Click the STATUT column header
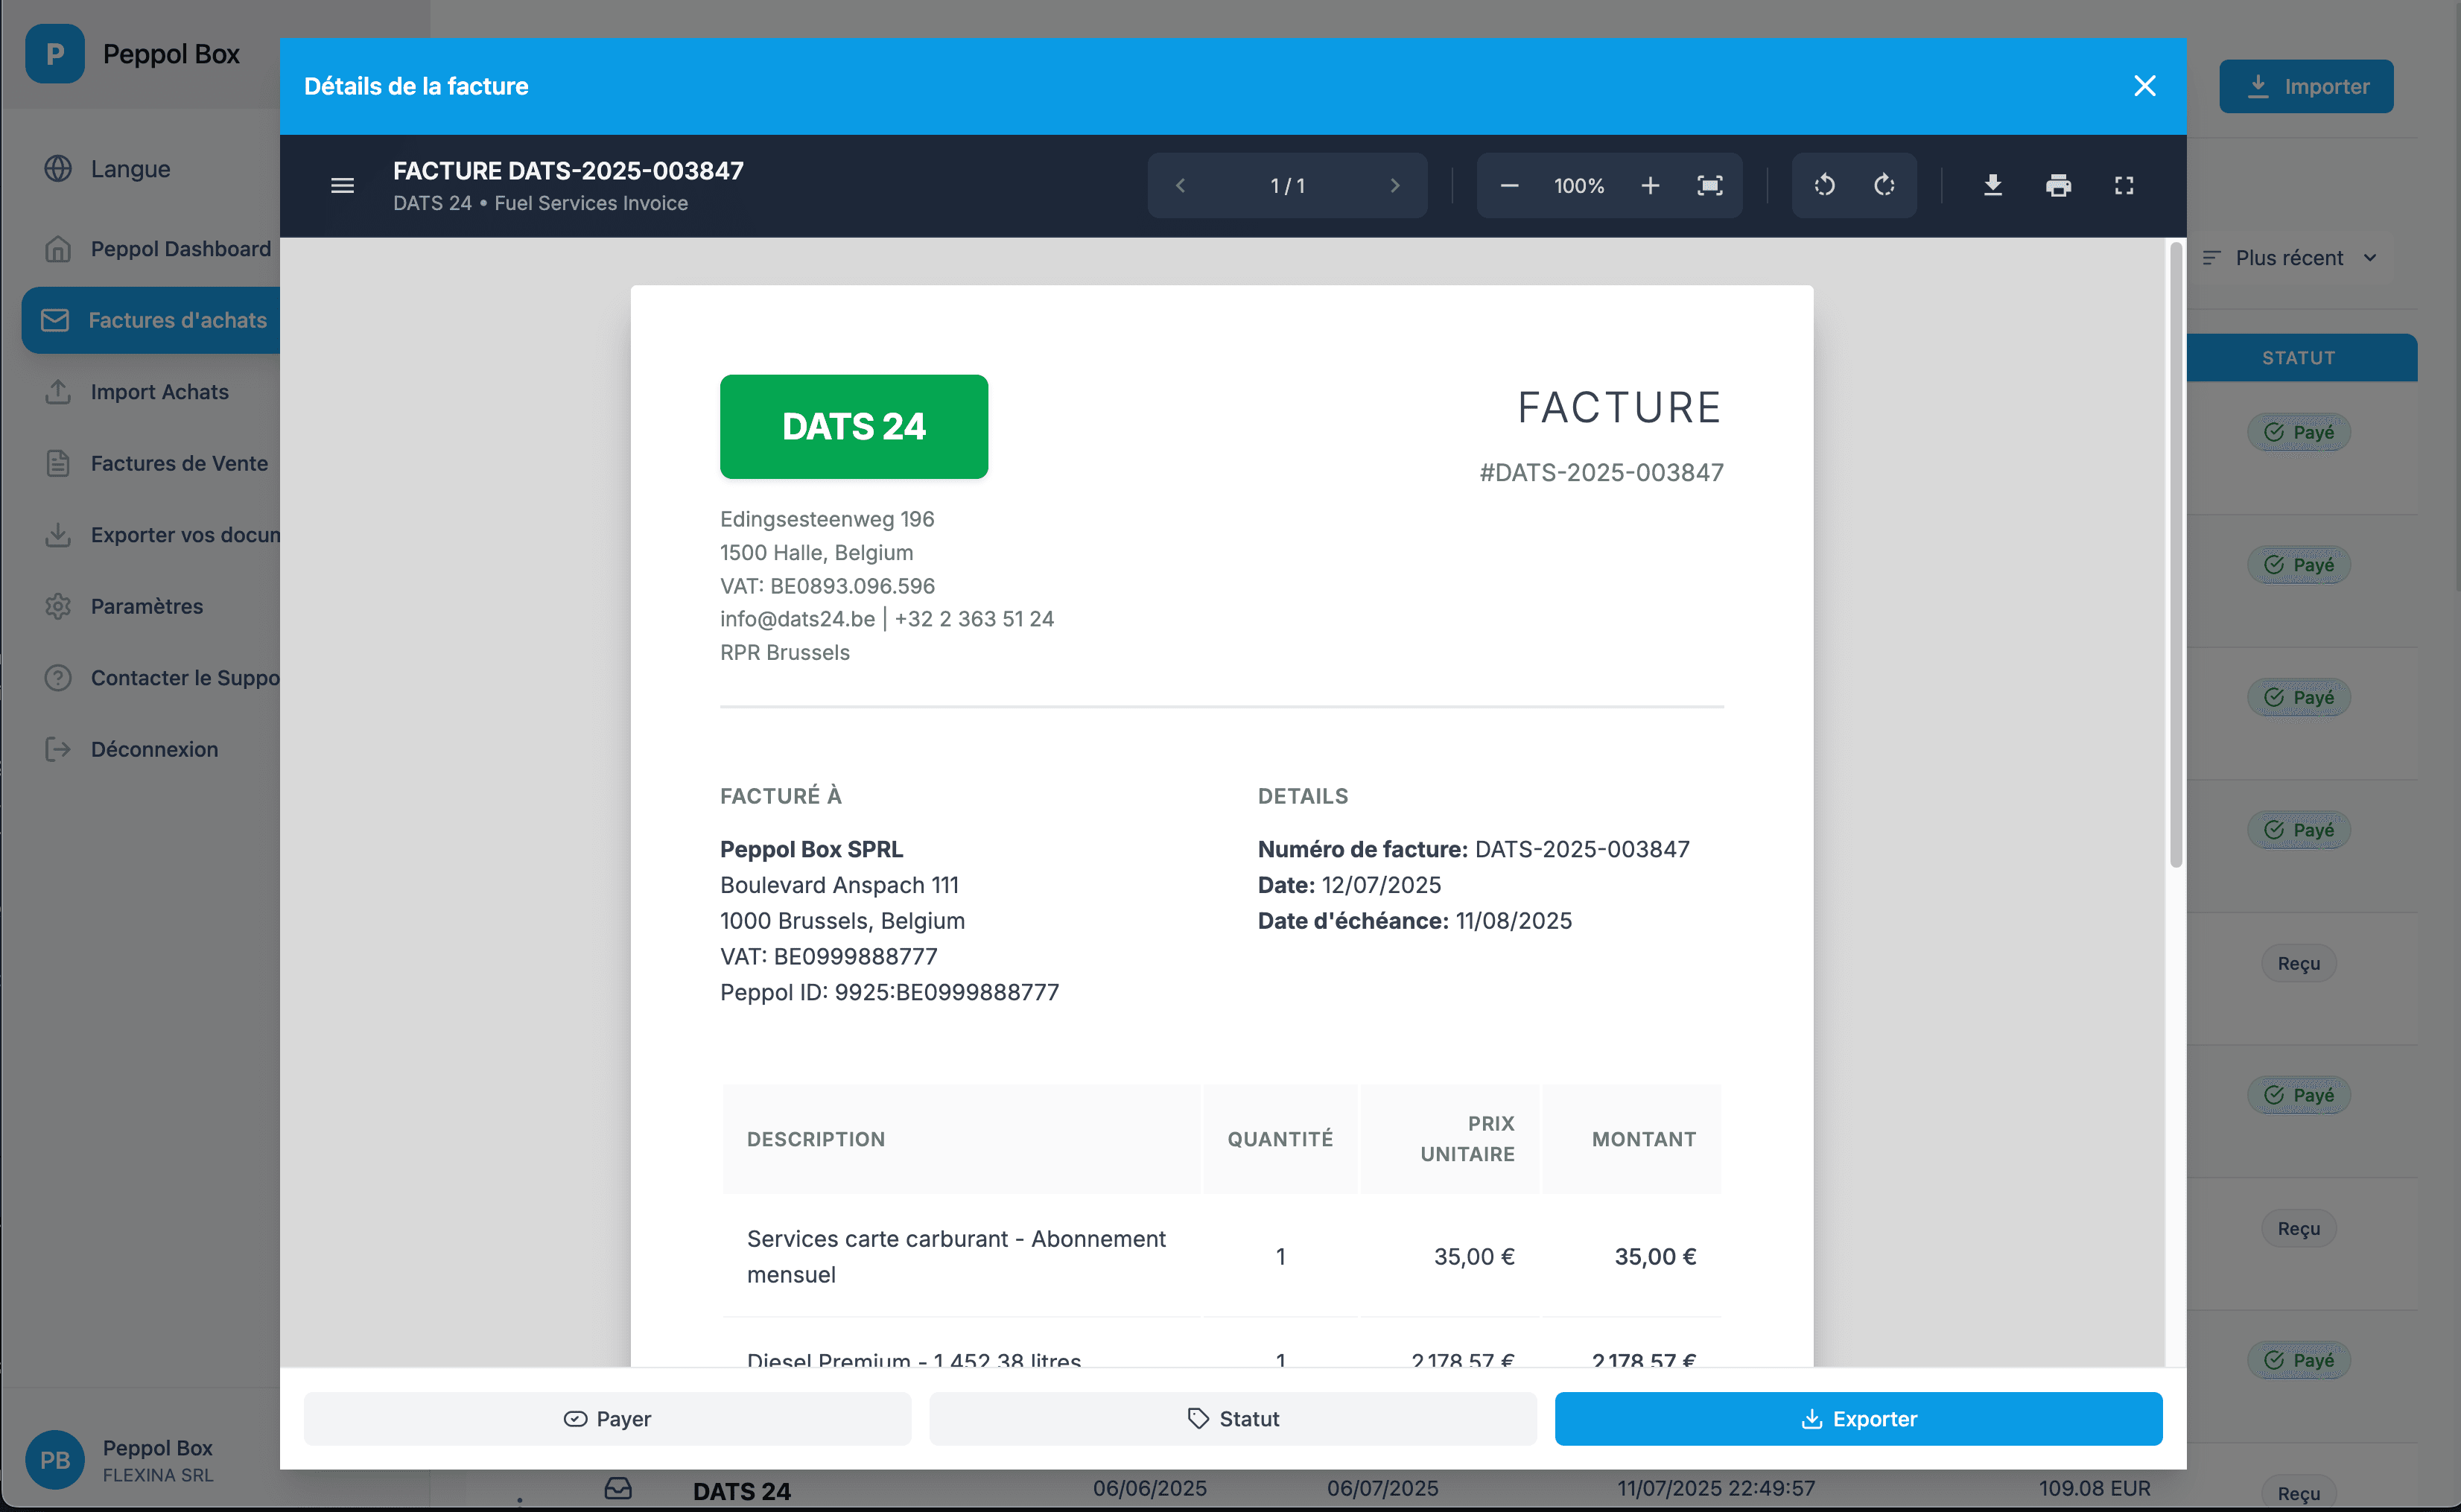This screenshot has height=1512, width=2461. point(2298,358)
